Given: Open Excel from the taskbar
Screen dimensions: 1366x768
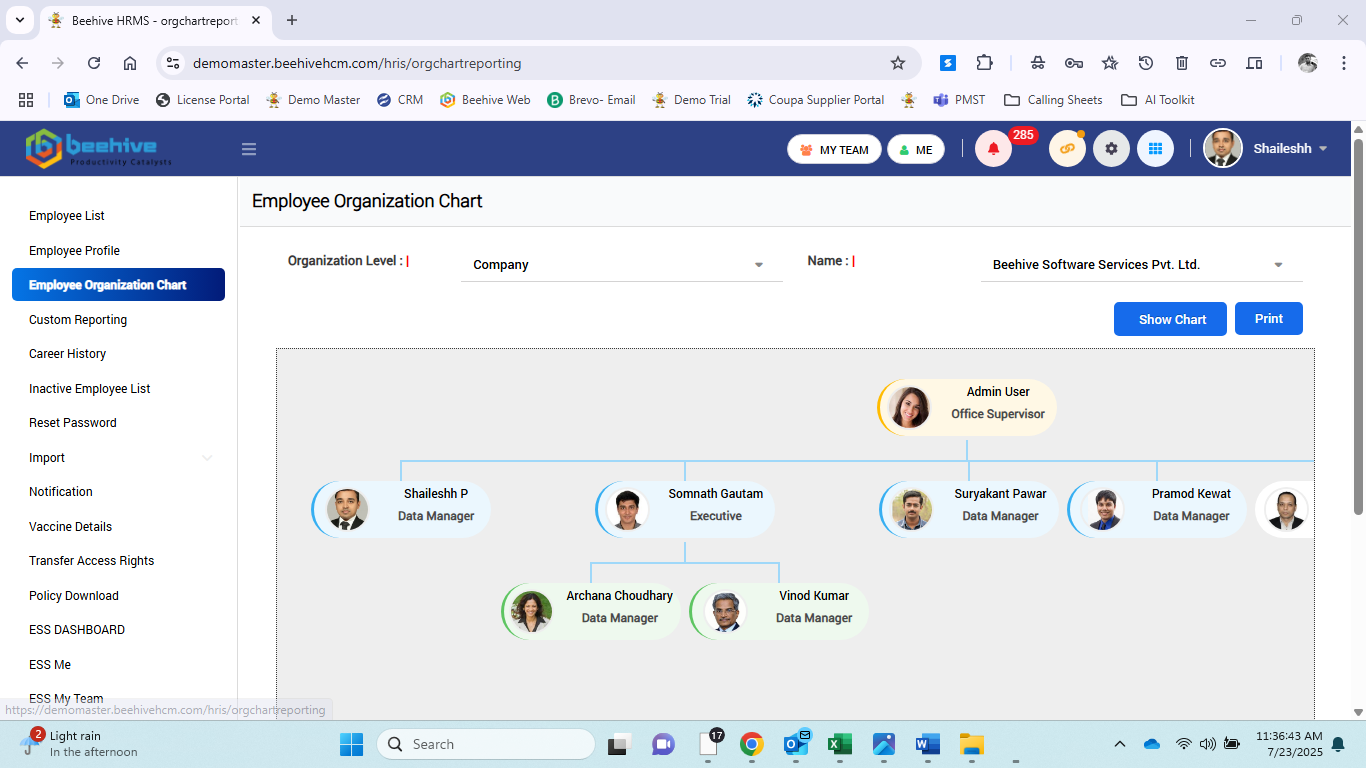Looking at the screenshot, I should [x=839, y=744].
